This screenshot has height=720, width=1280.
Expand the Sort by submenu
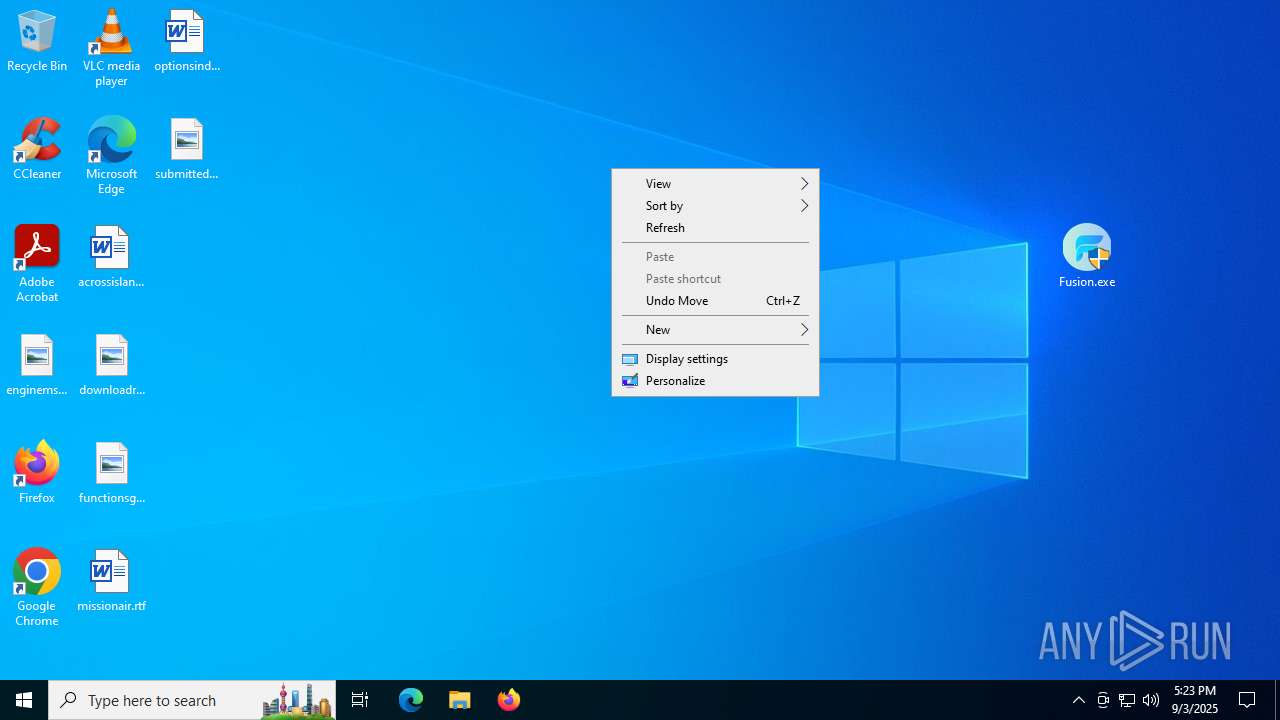click(x=715, y=206)
